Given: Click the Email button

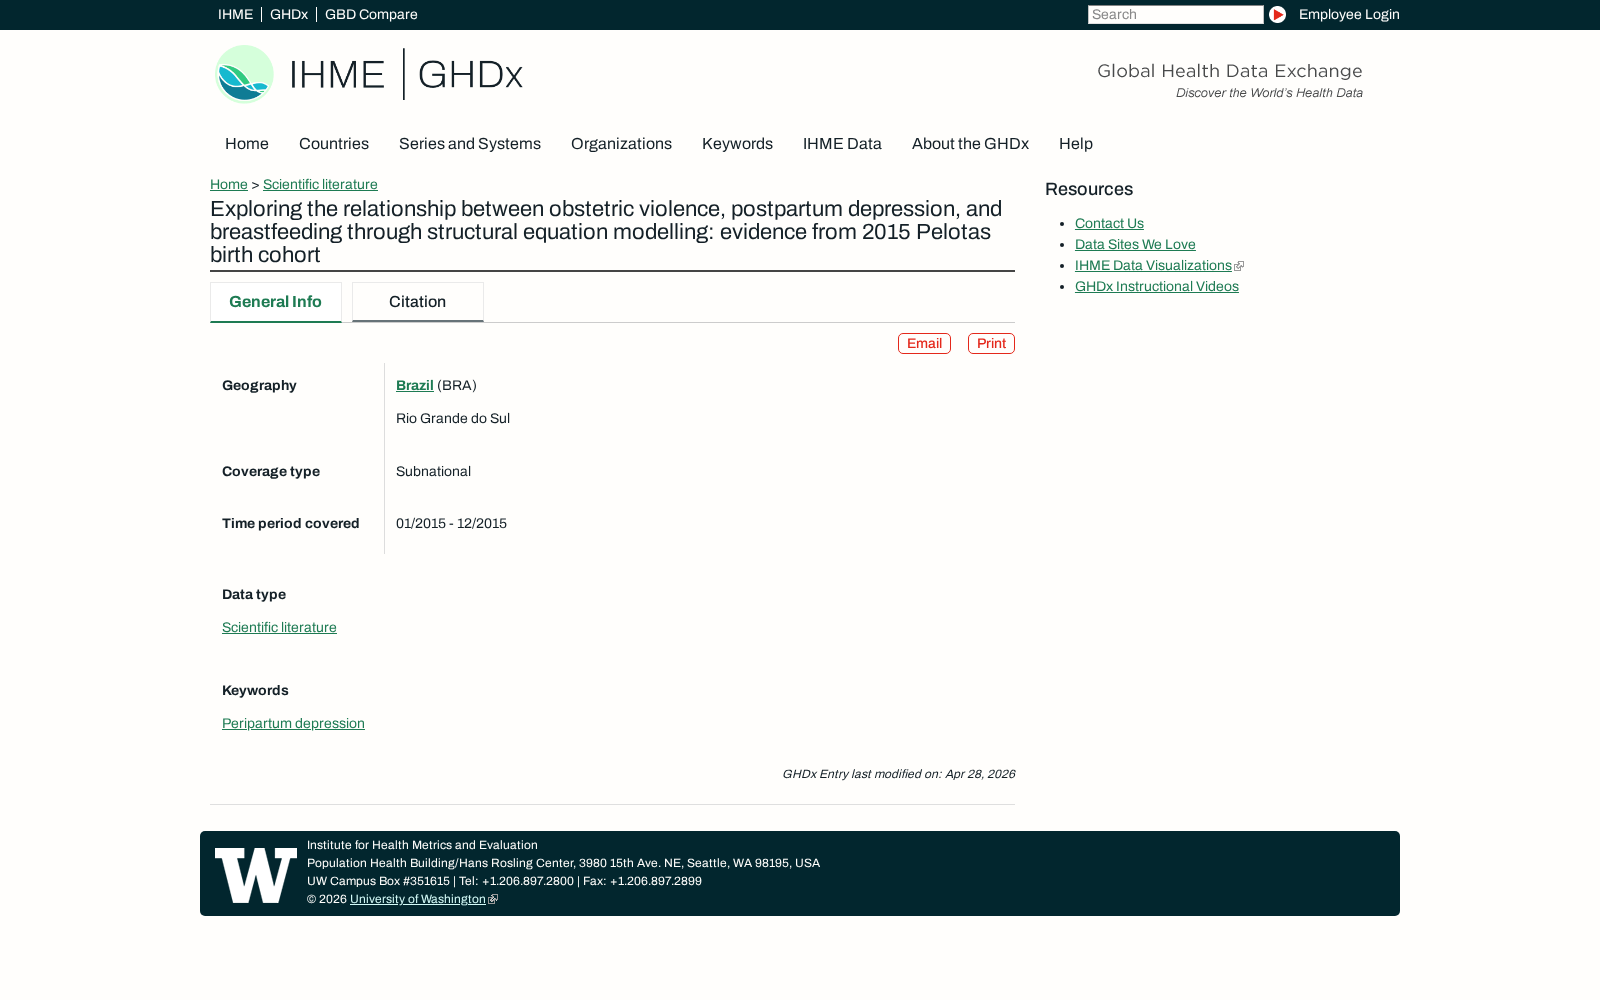Looking at the screenshot, I should click(924, 344).
